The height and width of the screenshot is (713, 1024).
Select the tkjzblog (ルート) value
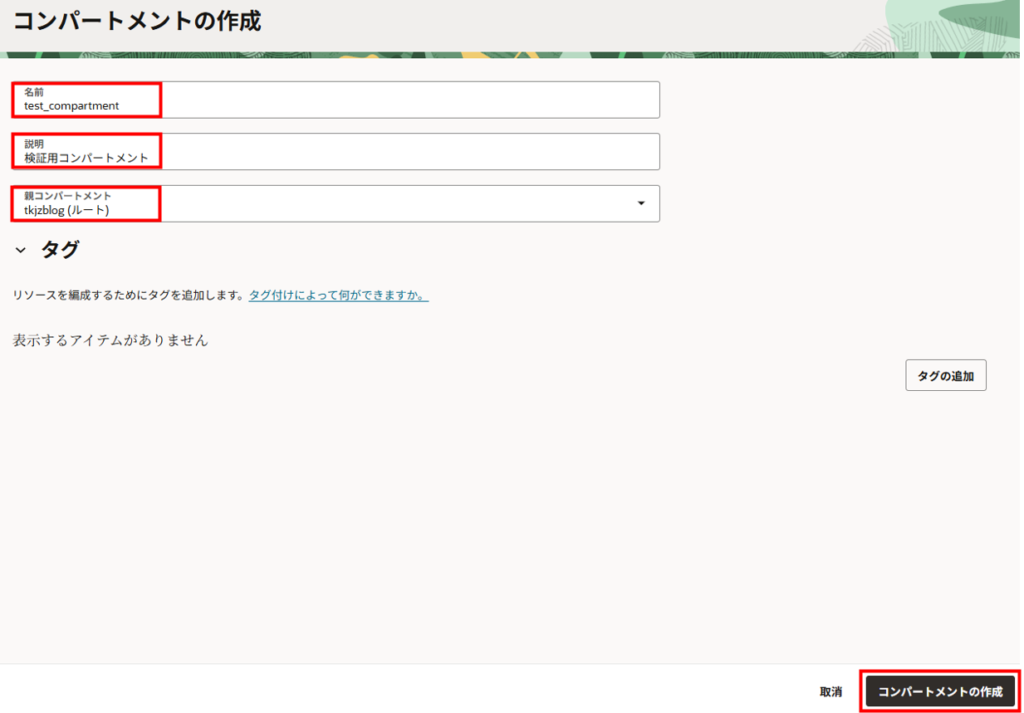(x=66, y=211)
